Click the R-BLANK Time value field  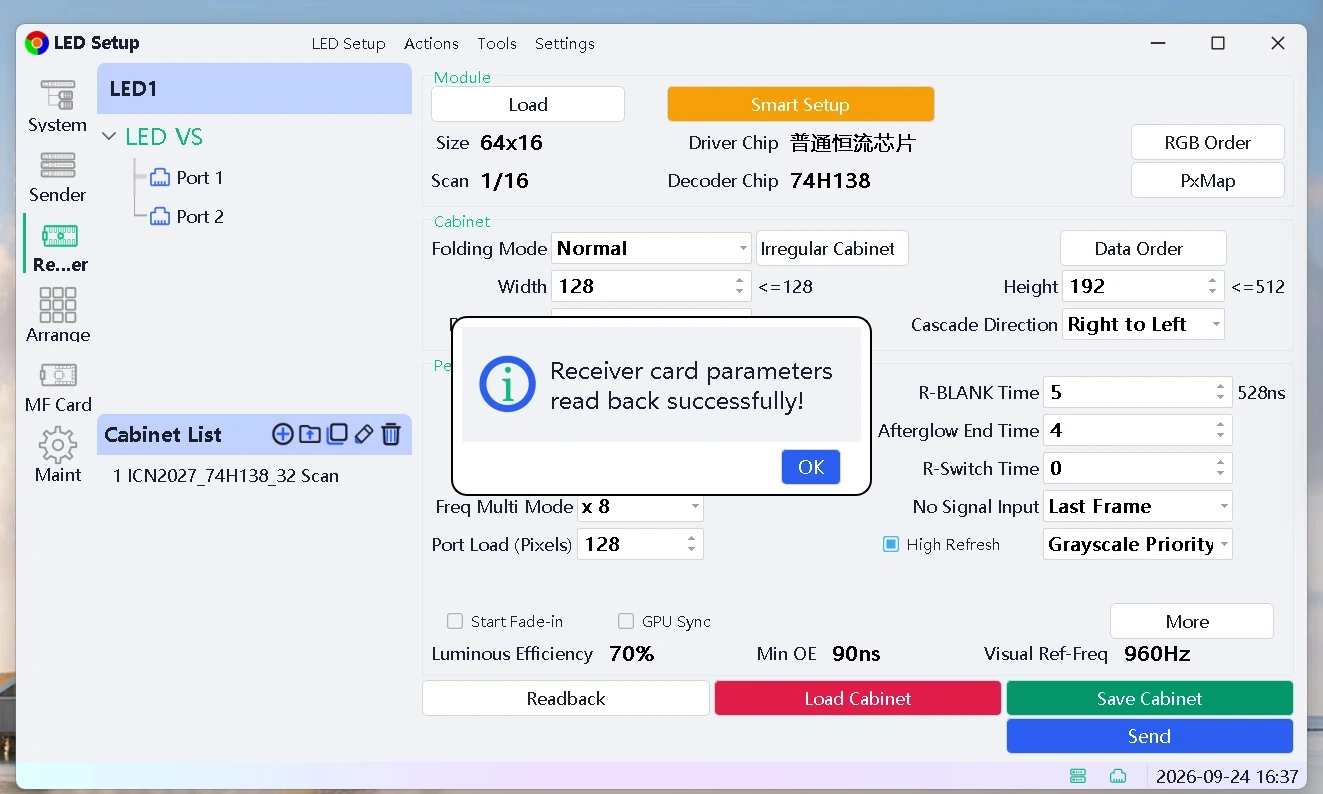click(1138, 393)
